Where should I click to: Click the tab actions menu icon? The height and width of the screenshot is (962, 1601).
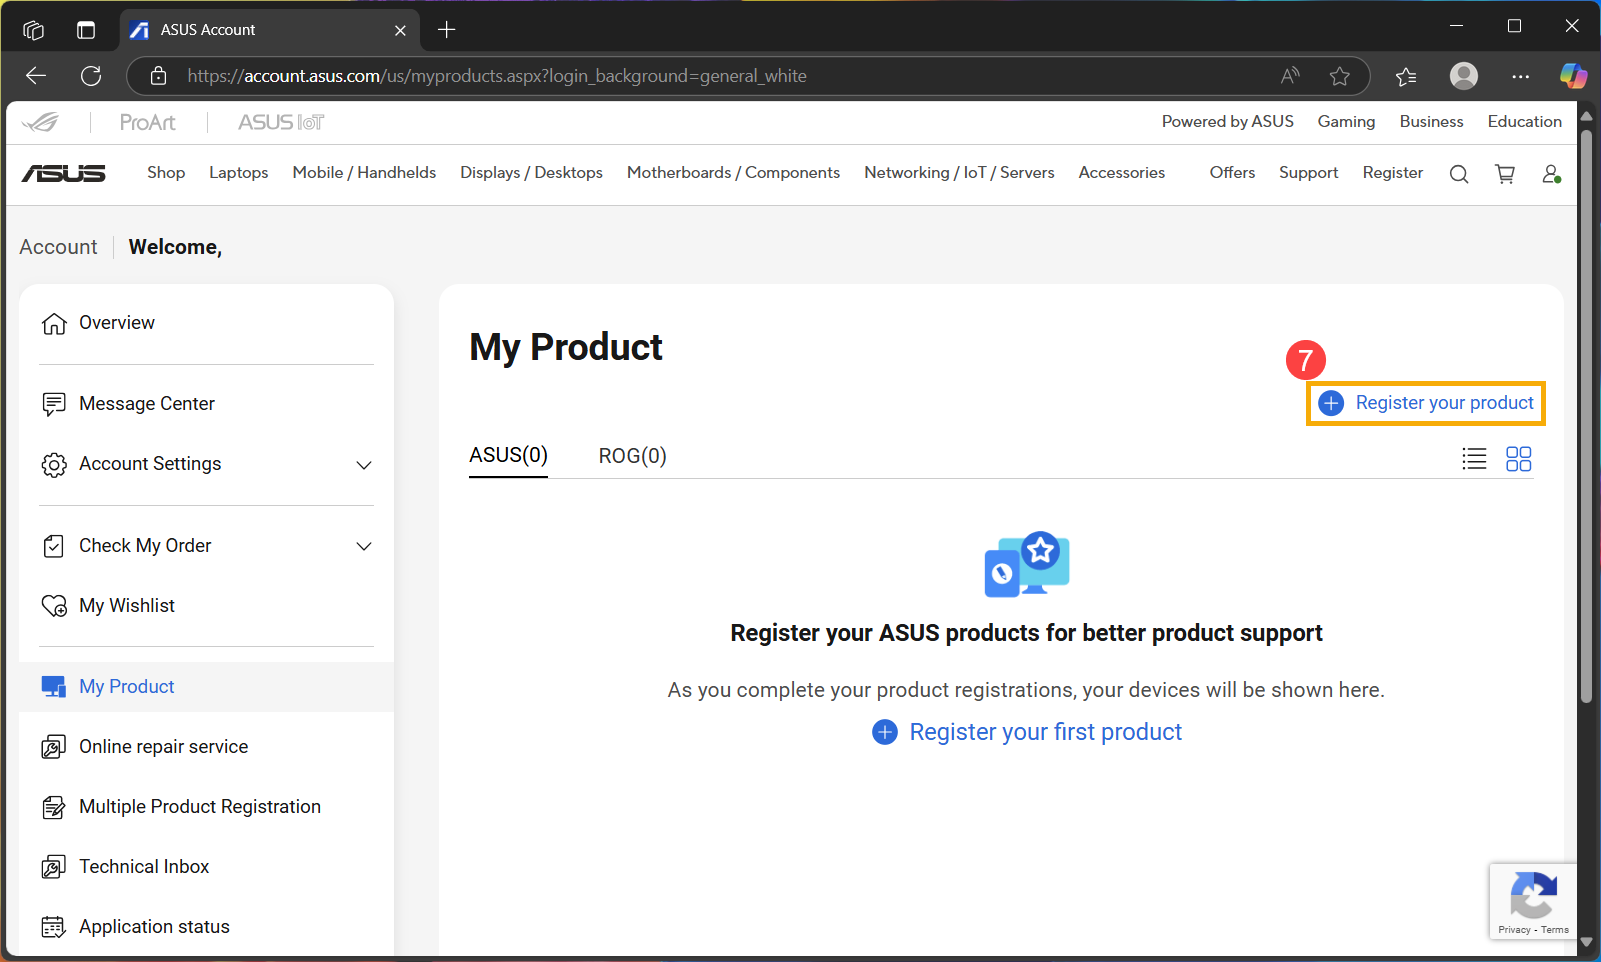[x=86, y=30]
